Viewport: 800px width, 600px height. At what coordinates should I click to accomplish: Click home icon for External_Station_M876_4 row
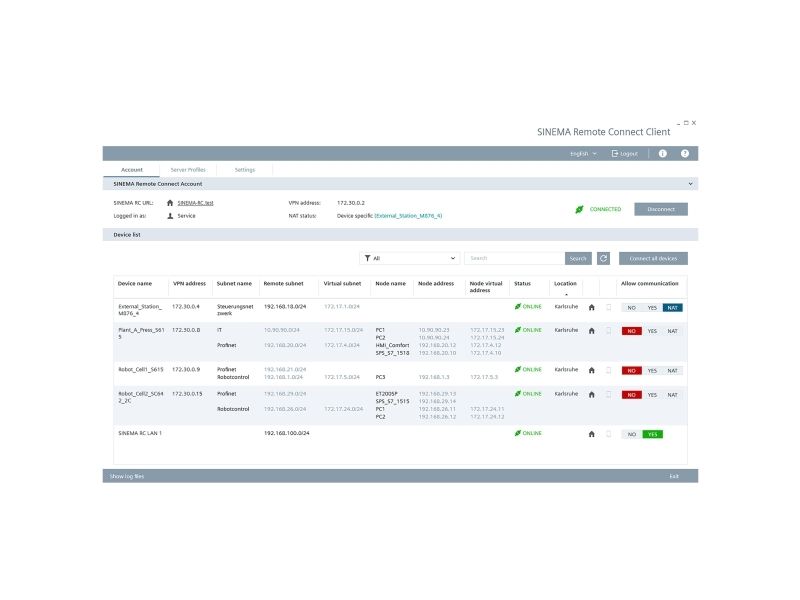point(591,308)
